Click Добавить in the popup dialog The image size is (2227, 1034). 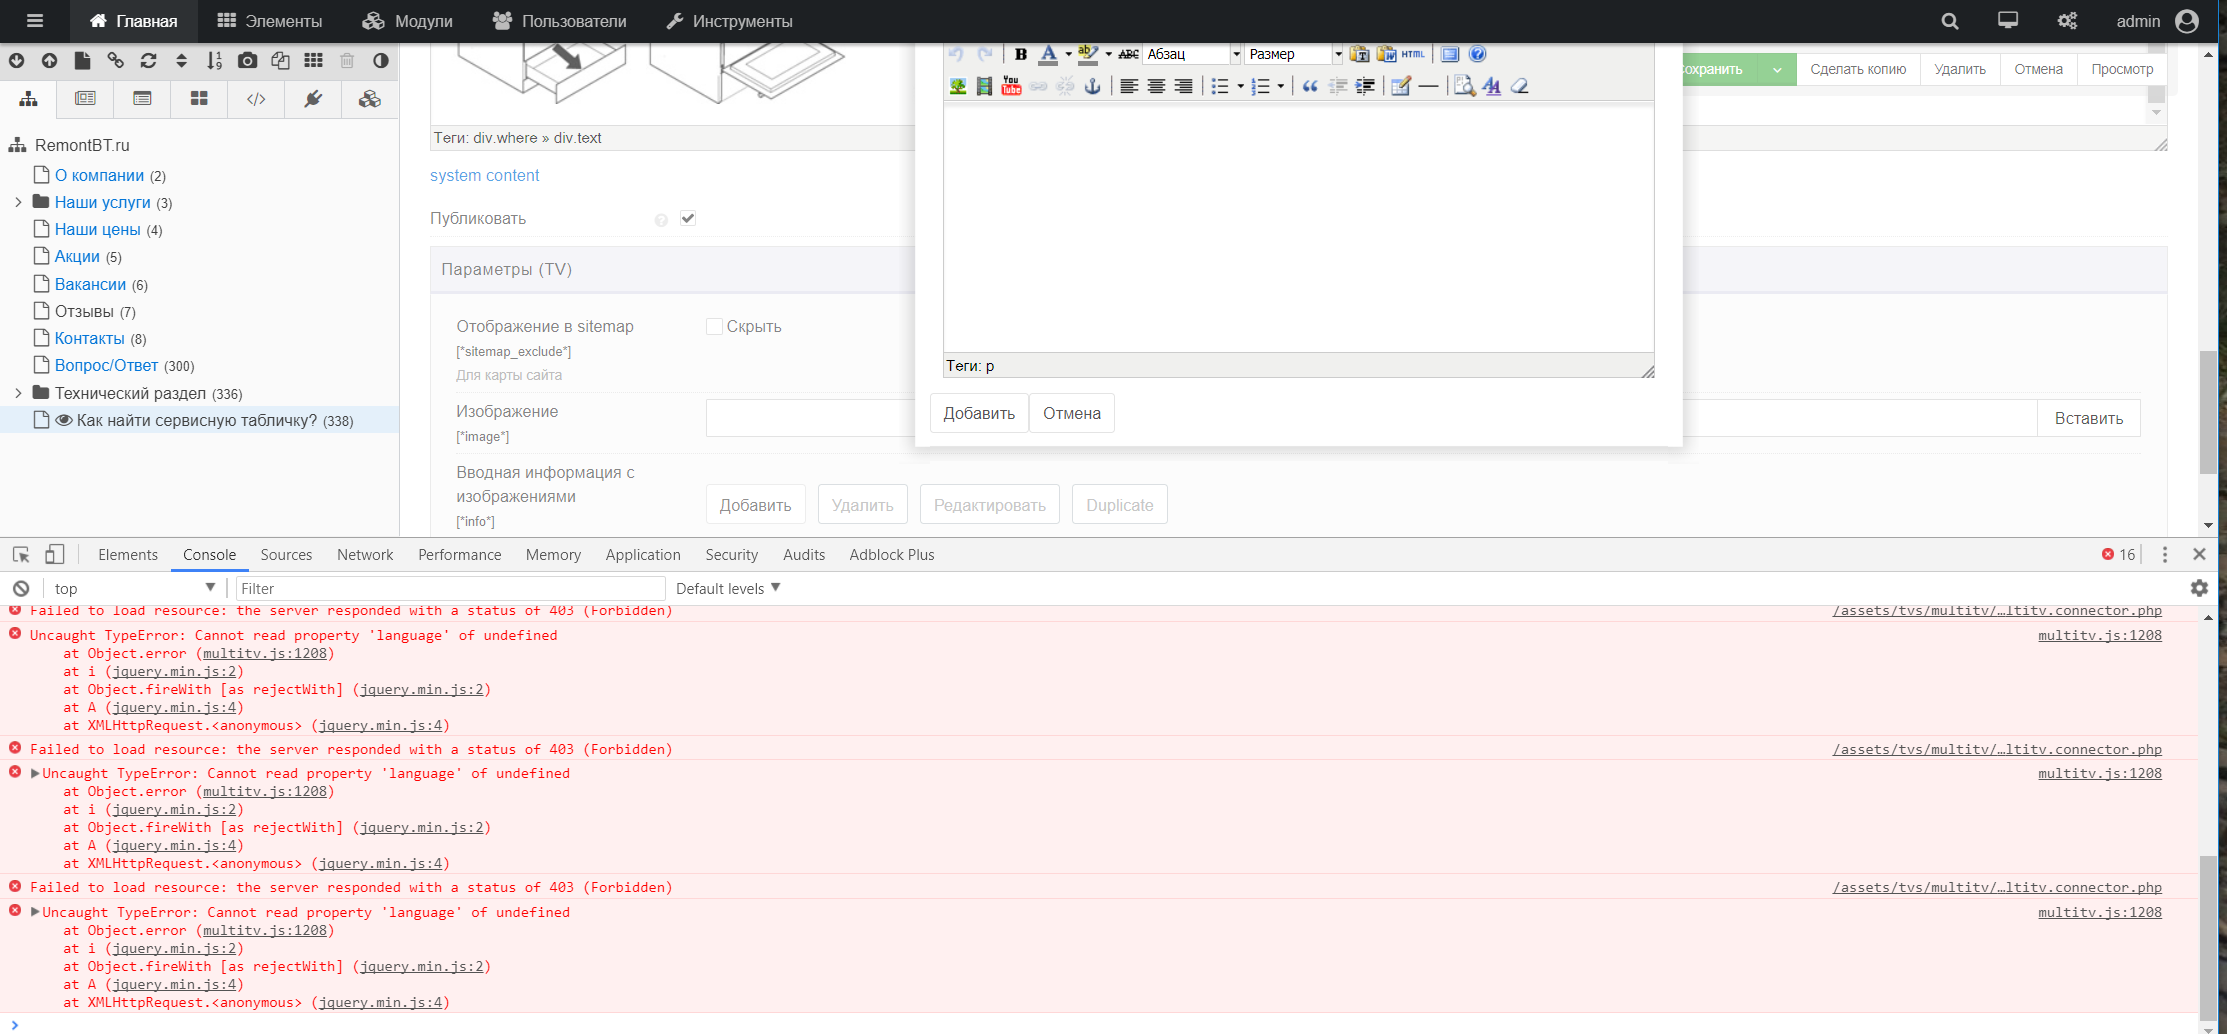[x=979, y=413]
